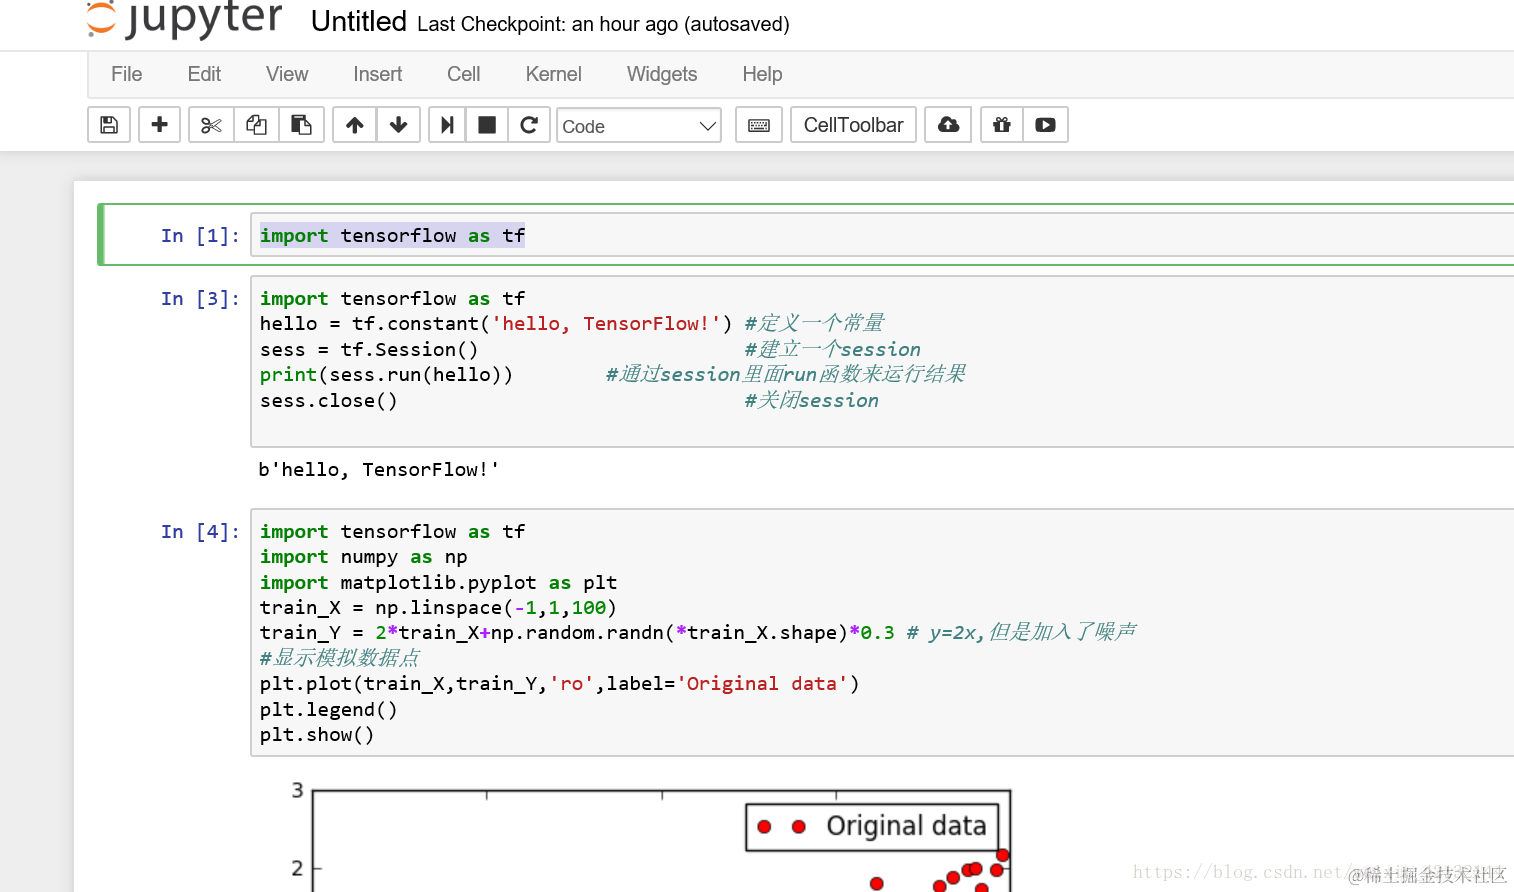Click the gift icon in toolbar
This screenshot has width=1514, height=892.
1001,125
